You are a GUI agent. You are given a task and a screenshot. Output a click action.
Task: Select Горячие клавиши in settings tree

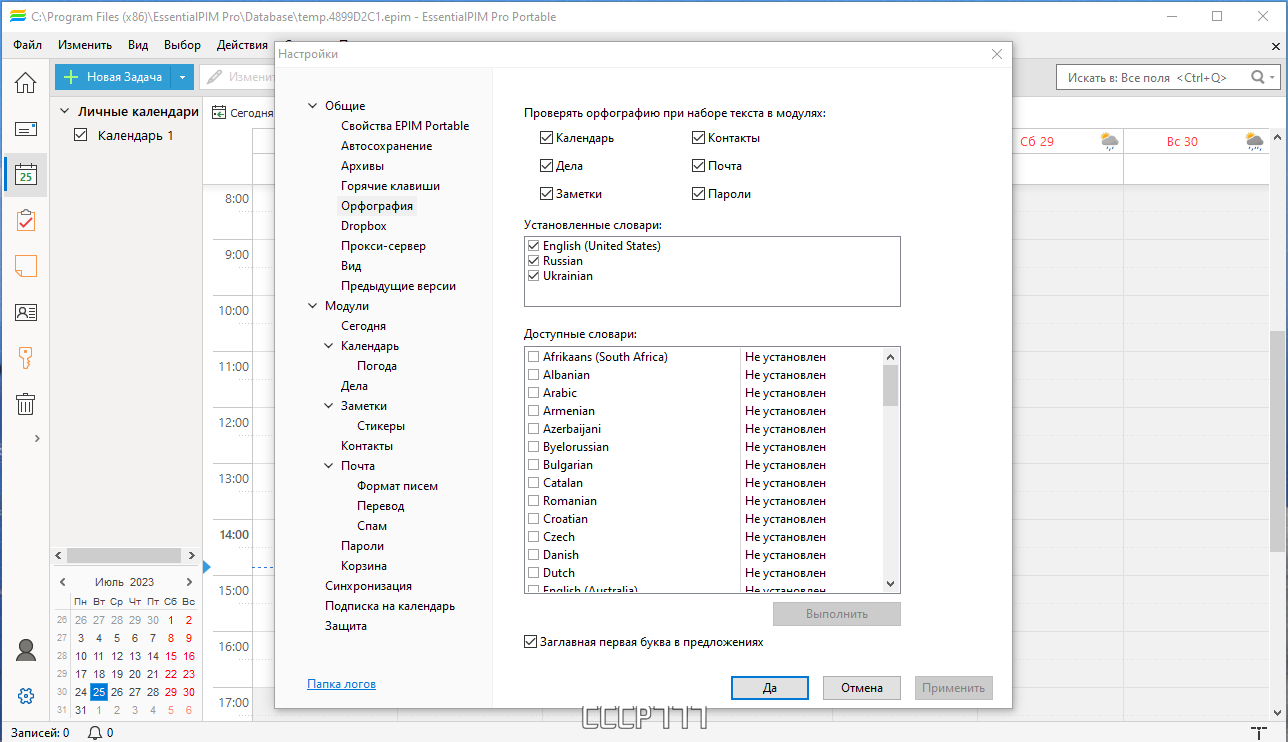coord(390,186)
